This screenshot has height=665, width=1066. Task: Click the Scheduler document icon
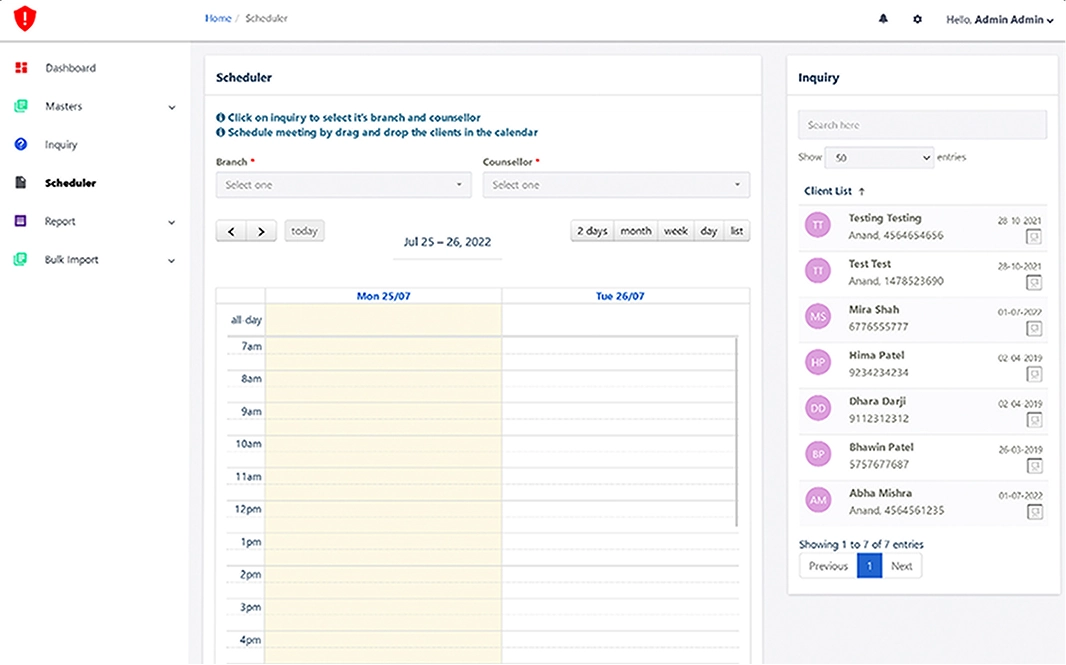pyautogui.click(x=21, y=183)
